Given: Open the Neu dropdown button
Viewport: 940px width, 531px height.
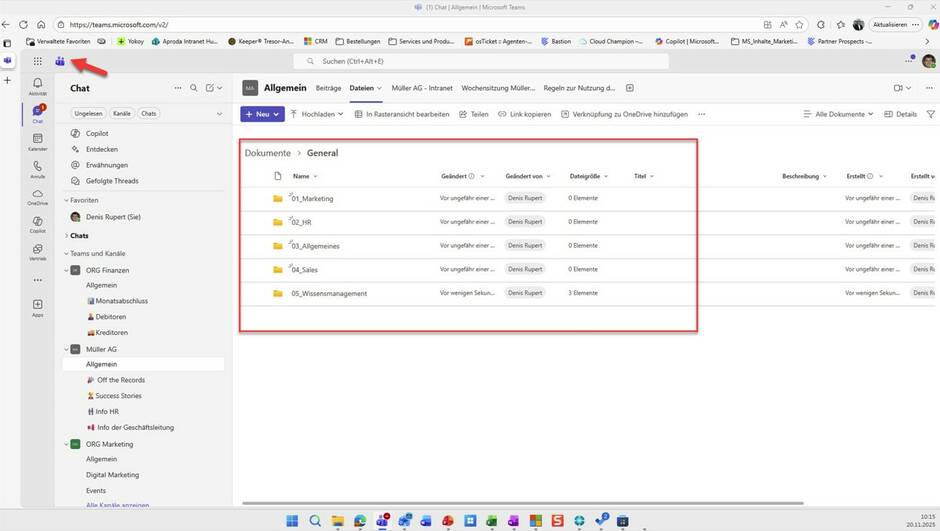Looking at the screenshot, I should (262, 114).
